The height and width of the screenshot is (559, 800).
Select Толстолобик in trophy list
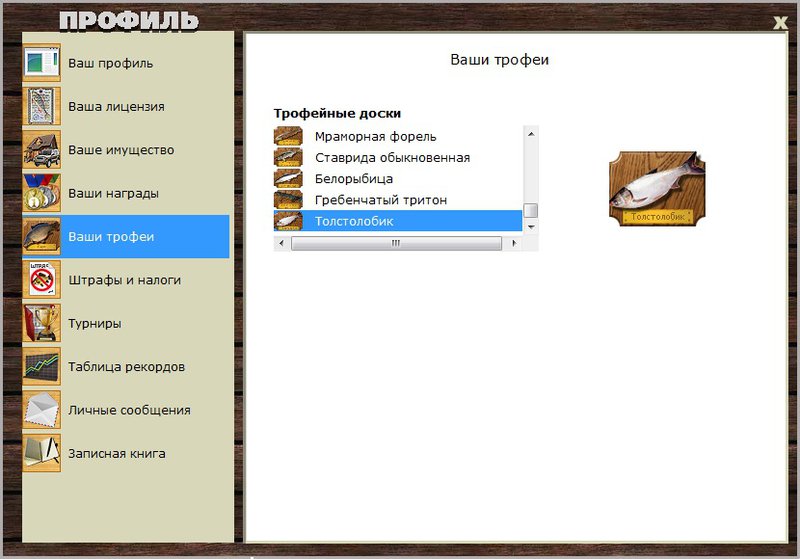[398, 221]
